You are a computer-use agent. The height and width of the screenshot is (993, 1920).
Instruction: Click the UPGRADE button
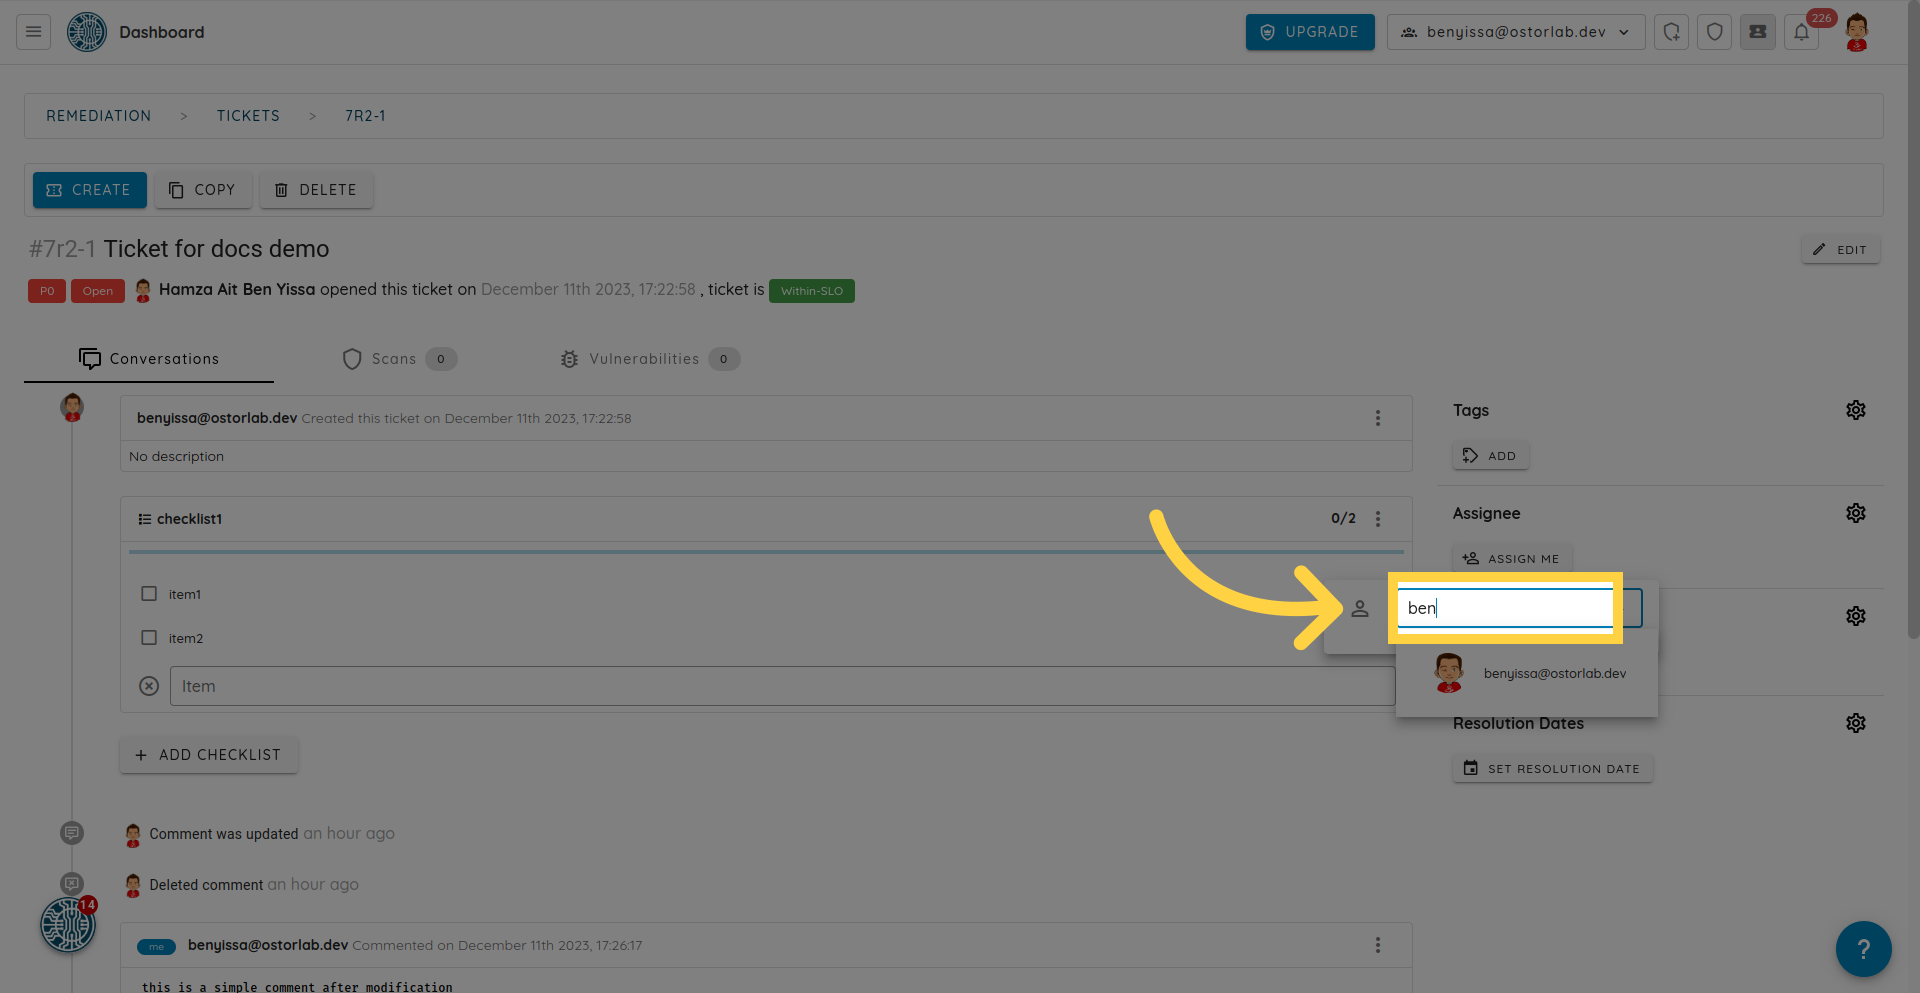pyautogui.click(x=1309, y=32)
